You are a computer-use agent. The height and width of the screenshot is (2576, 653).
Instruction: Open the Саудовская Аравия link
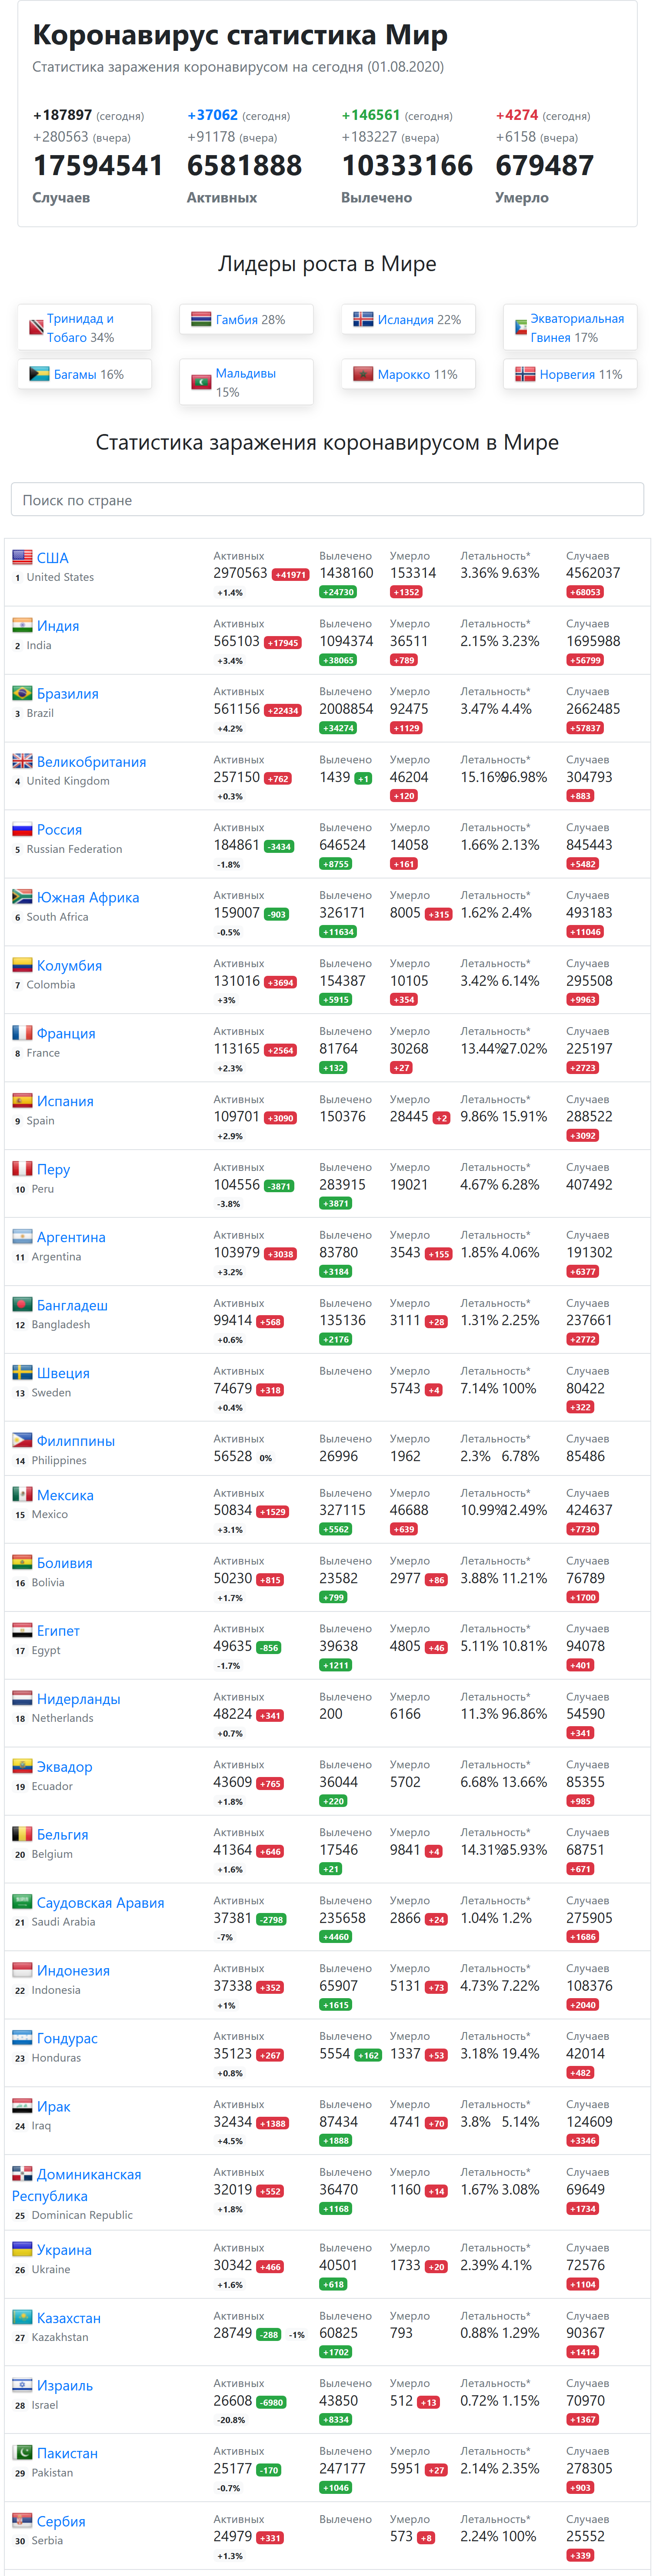(100, 1903)
